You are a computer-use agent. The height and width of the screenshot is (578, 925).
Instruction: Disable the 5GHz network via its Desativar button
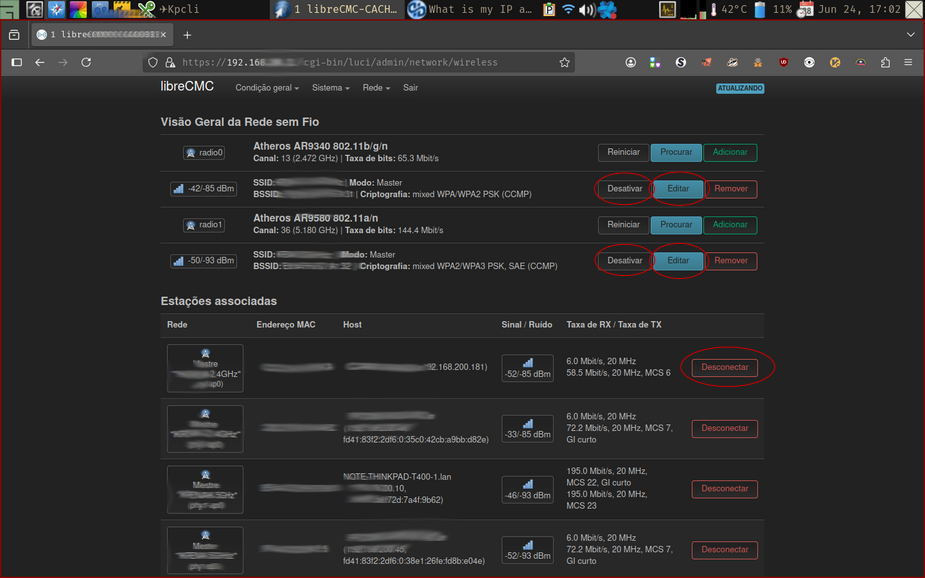pos(622,260)
